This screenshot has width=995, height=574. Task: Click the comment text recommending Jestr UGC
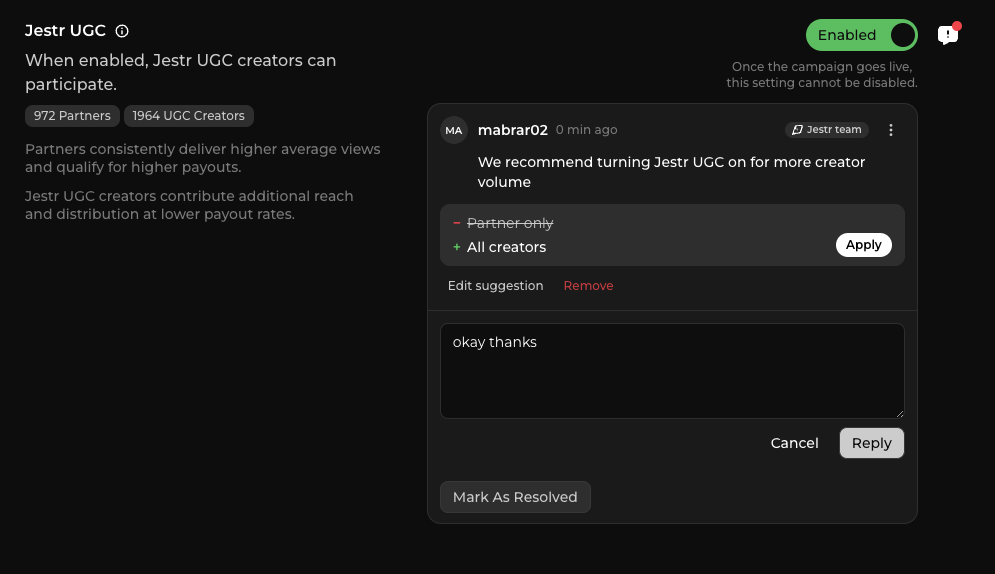[x=671, y=172]
